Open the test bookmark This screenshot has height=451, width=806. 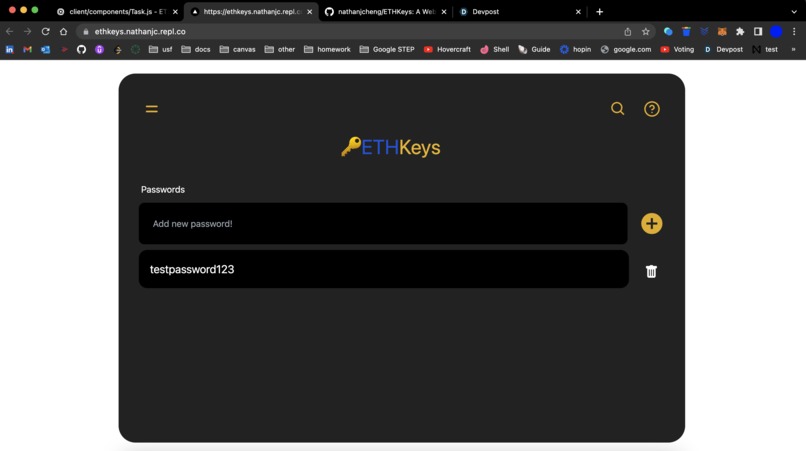pos(765,49)
